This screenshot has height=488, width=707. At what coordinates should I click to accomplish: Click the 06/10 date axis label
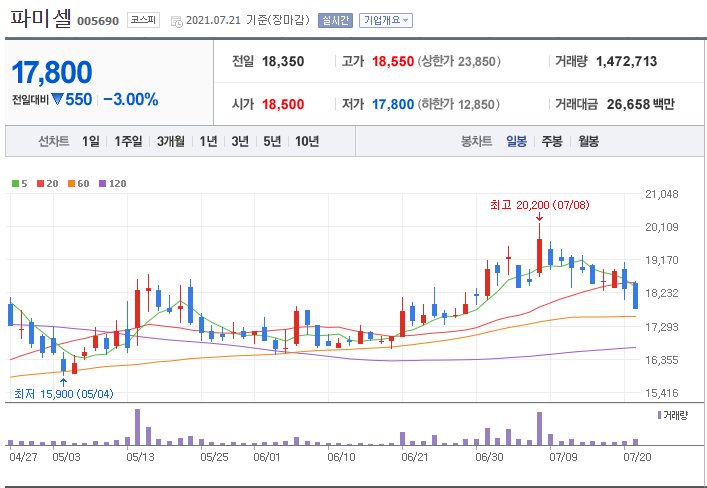tap(341, 457)
